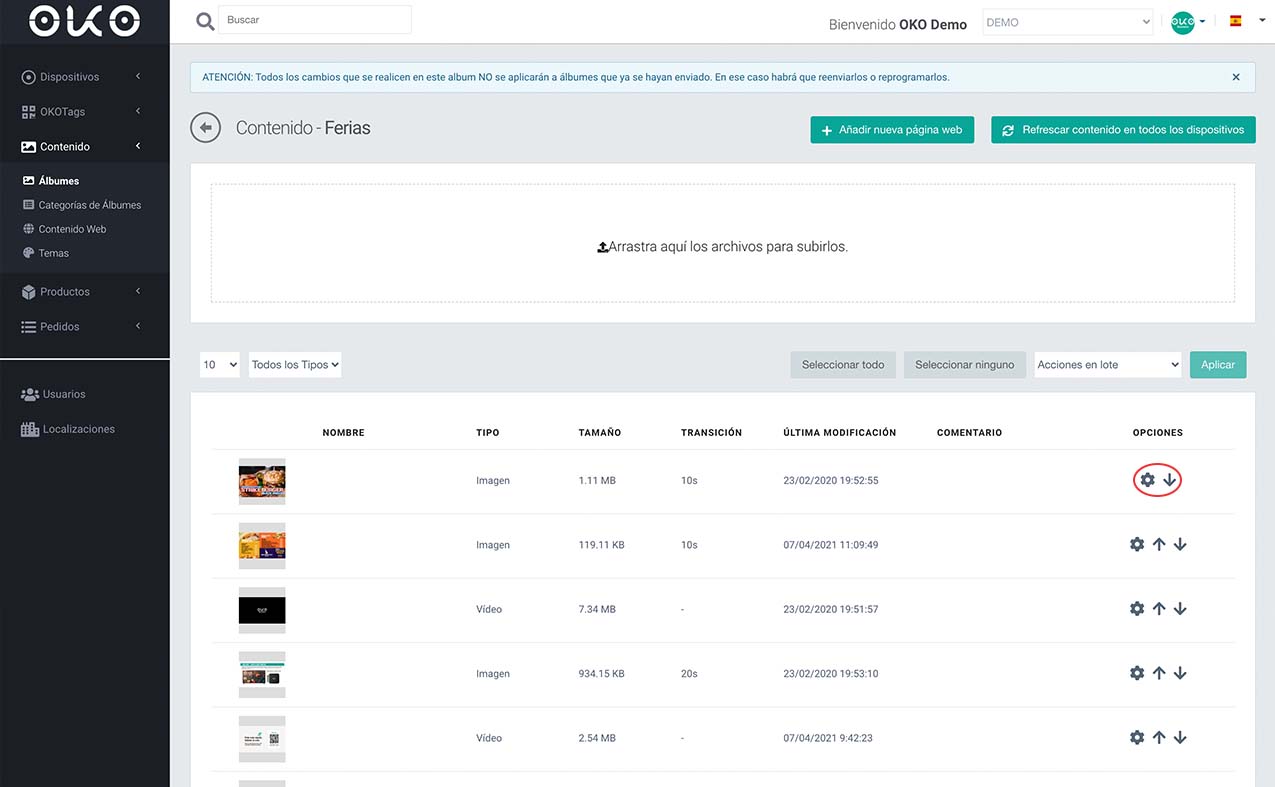Move the 934.15 KB image down

(1180, 674)
